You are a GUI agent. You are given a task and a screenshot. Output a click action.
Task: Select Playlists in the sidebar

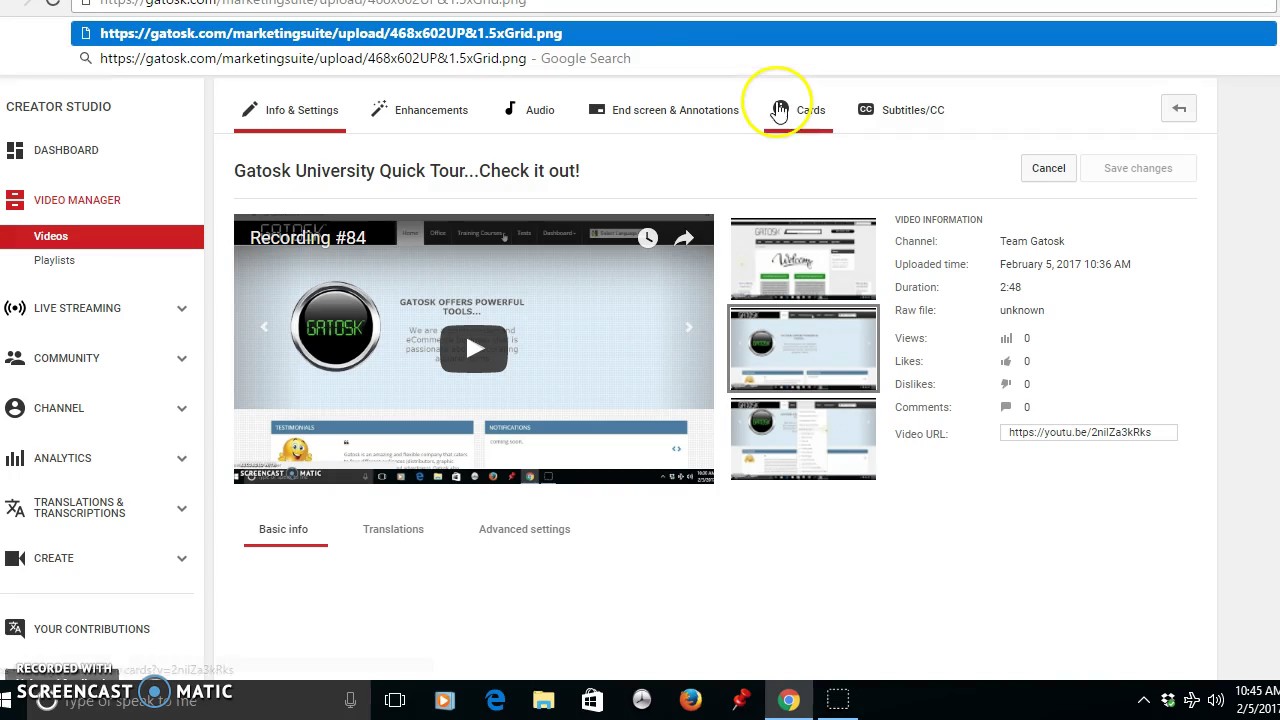pyautogui.click(x=54, y=260)
